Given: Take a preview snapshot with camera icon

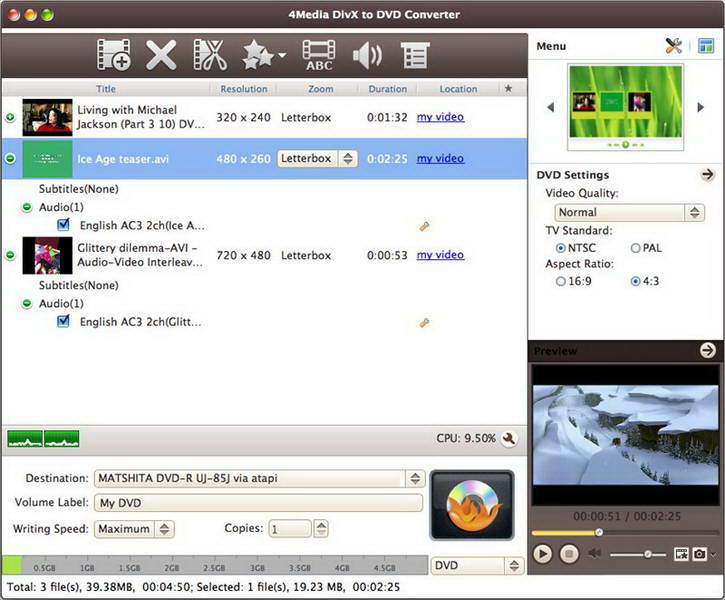Looking at the screenshot, I should (x=699, y=553).
